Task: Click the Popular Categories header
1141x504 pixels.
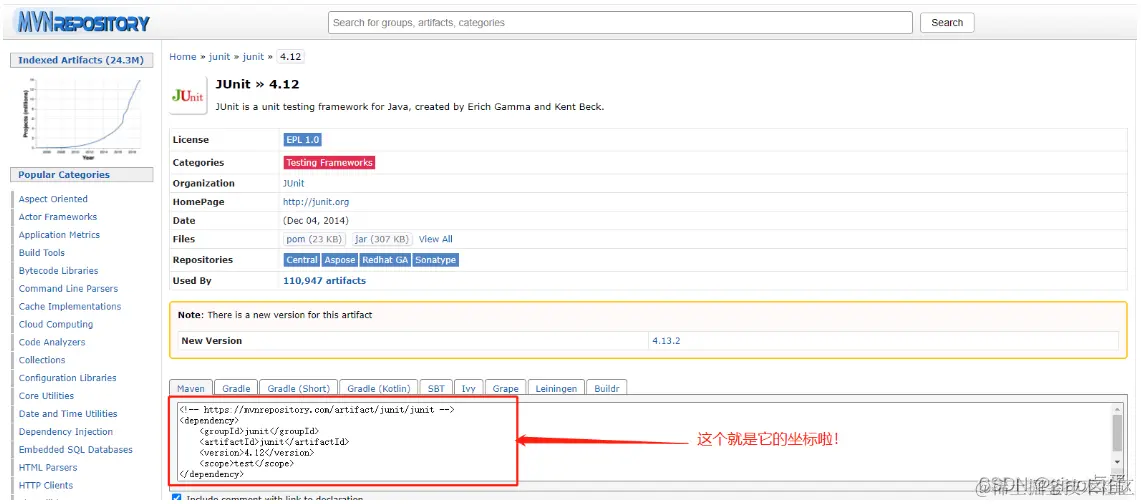Action: click(x=82, y=175)
